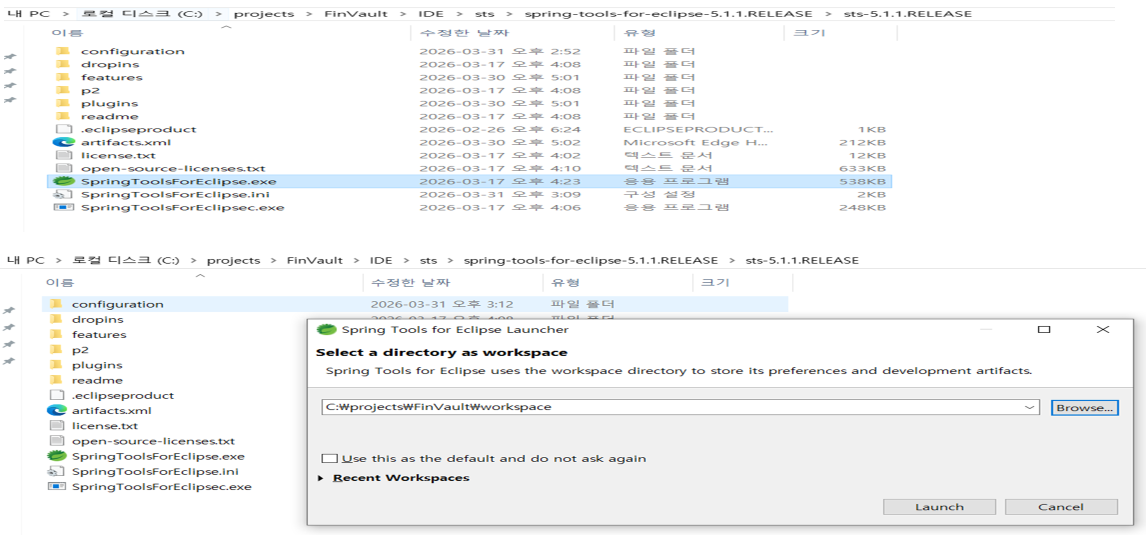
Task: Click the readme folder icon in top Explorer window
Action: [63, 116]
